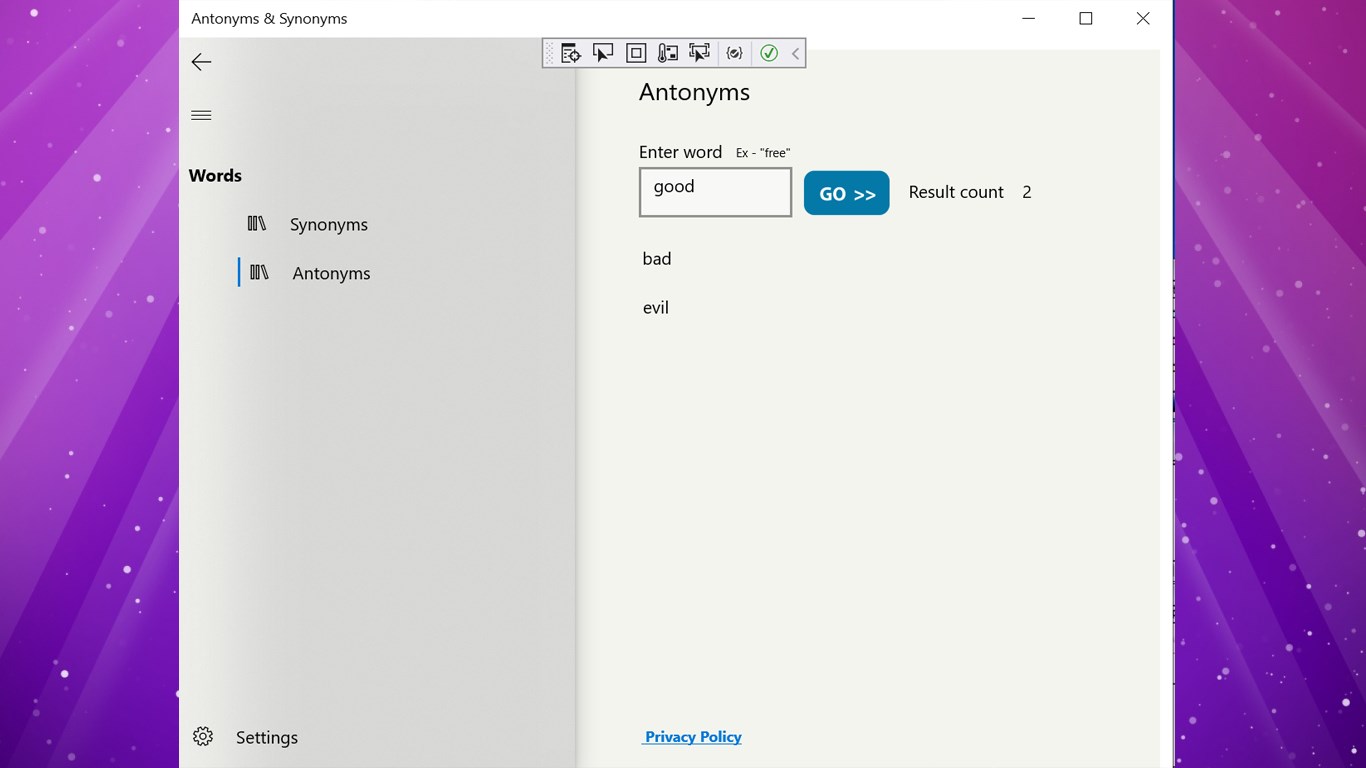The image size is (1366, 768).
Task: Select the result word 'bad'
Action: coord(656,258)
